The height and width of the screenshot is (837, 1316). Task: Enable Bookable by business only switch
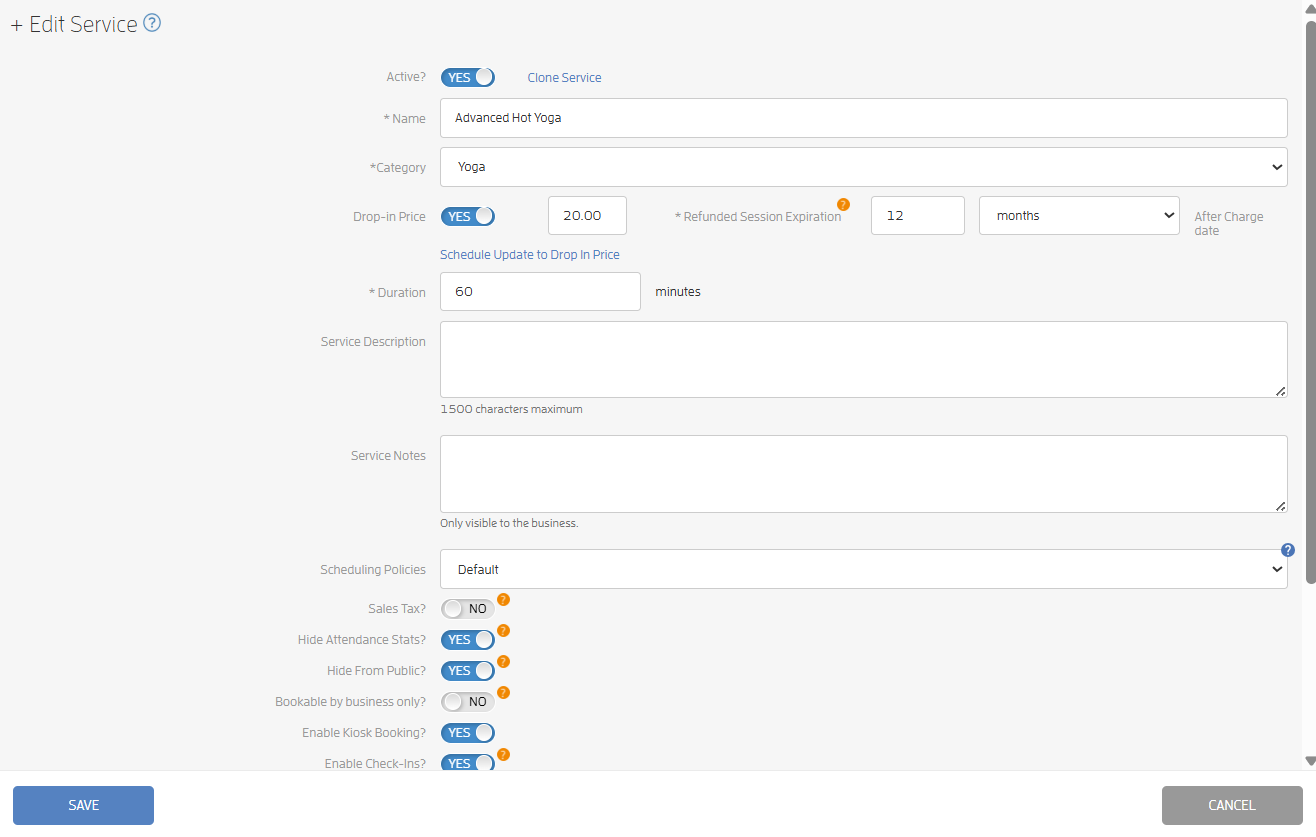click(467, 702)
